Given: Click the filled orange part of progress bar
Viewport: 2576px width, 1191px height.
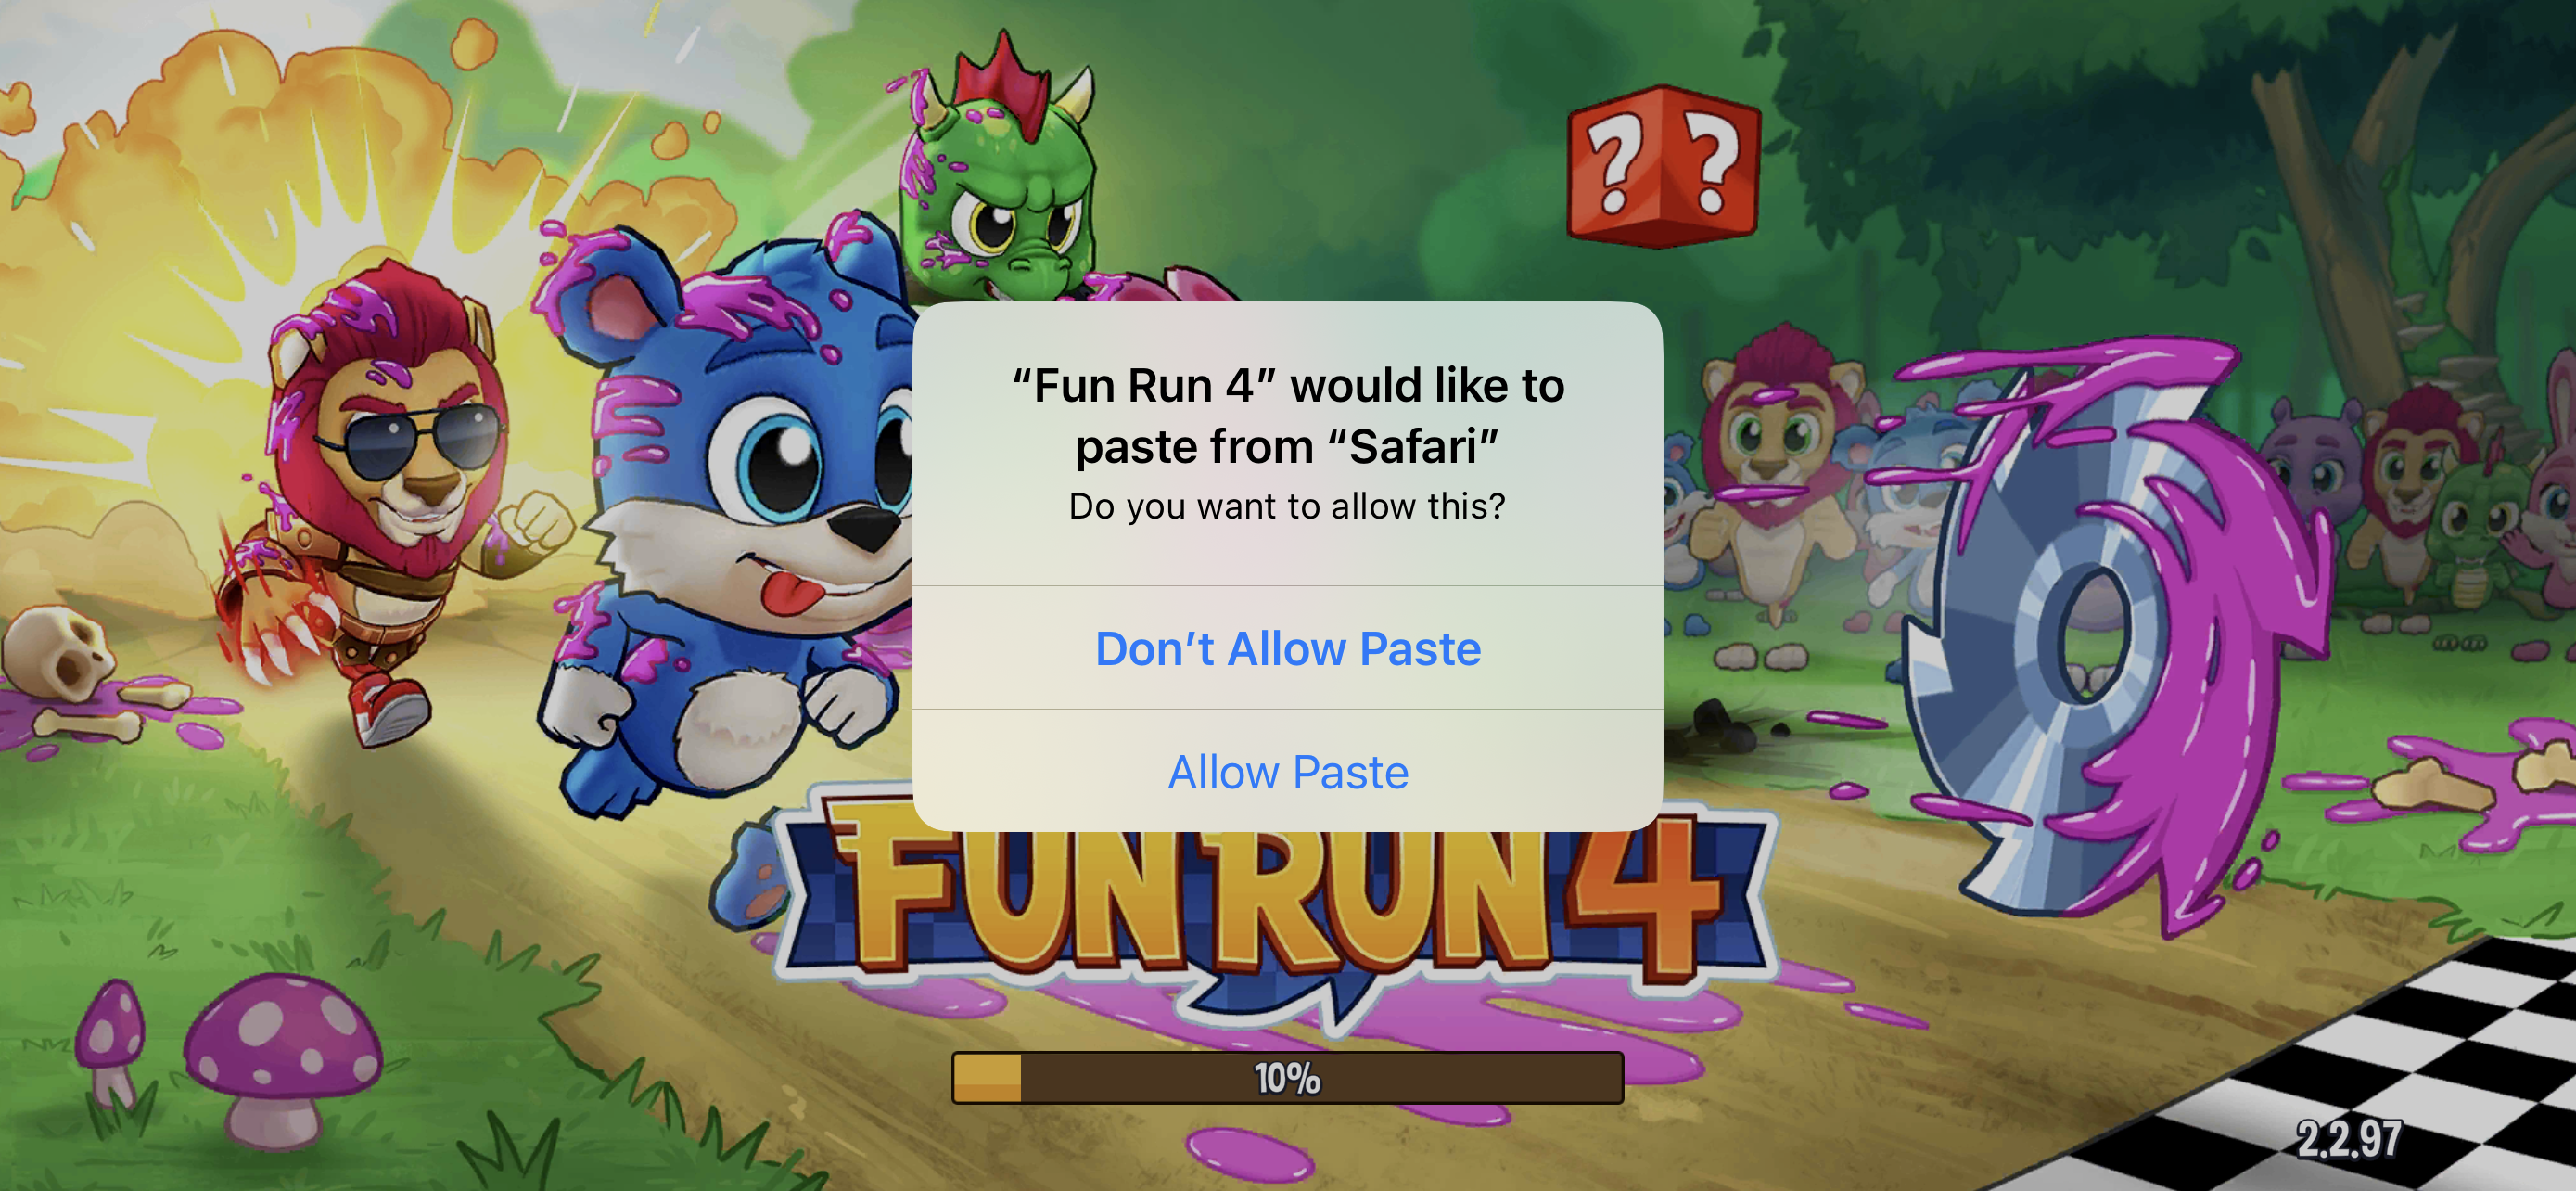Looking at the screenshot, I should 987,1078.
